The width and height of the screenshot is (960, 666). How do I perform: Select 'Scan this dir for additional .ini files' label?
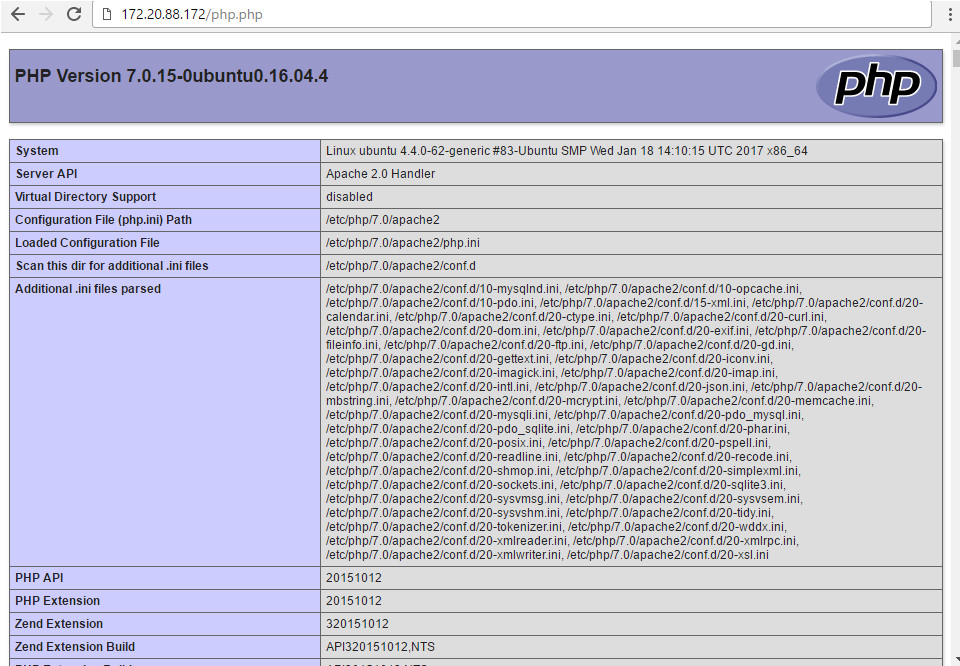tap(112, 266)
